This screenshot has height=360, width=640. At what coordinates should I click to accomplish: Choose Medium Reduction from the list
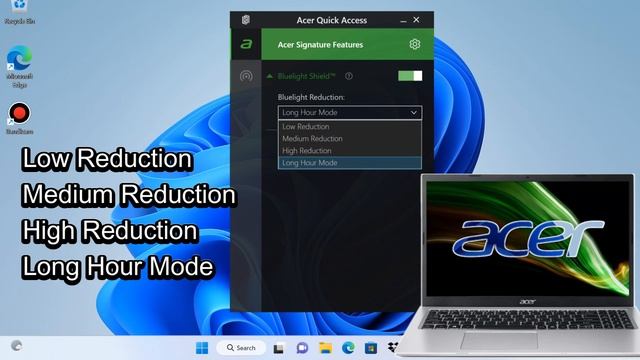[x=350, y=138]
